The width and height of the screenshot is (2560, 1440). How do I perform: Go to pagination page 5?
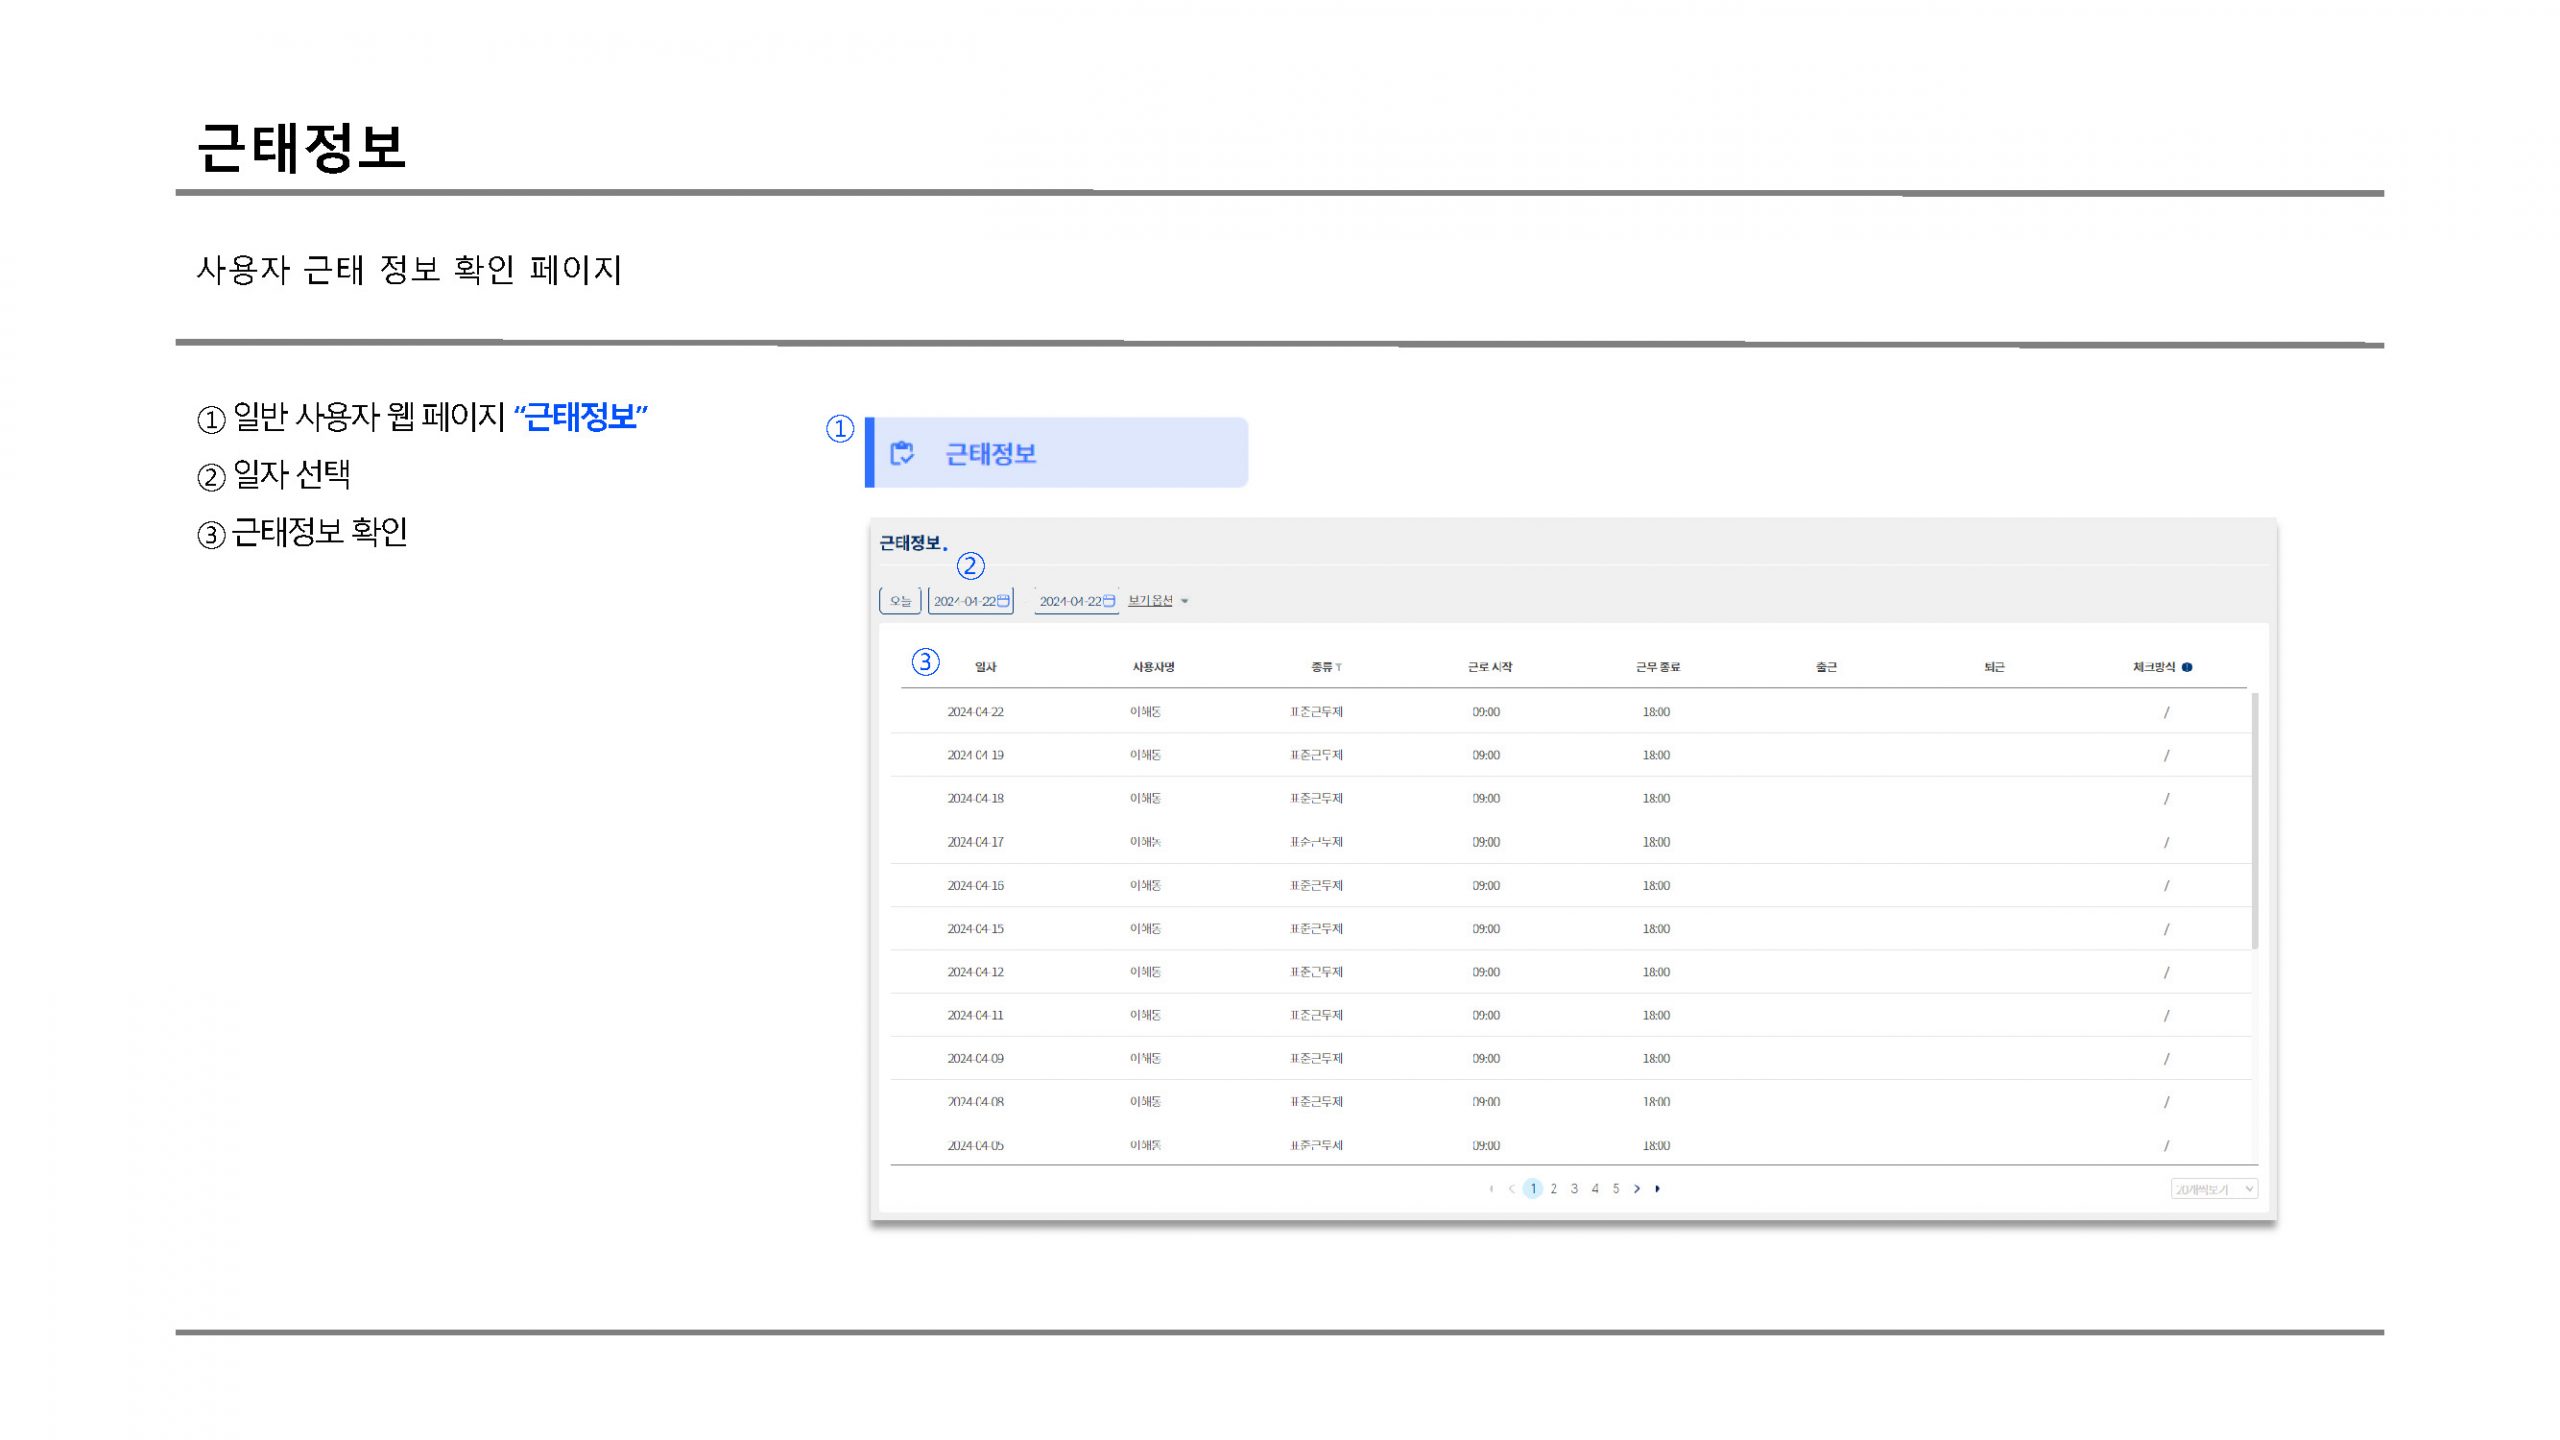1616,1189
